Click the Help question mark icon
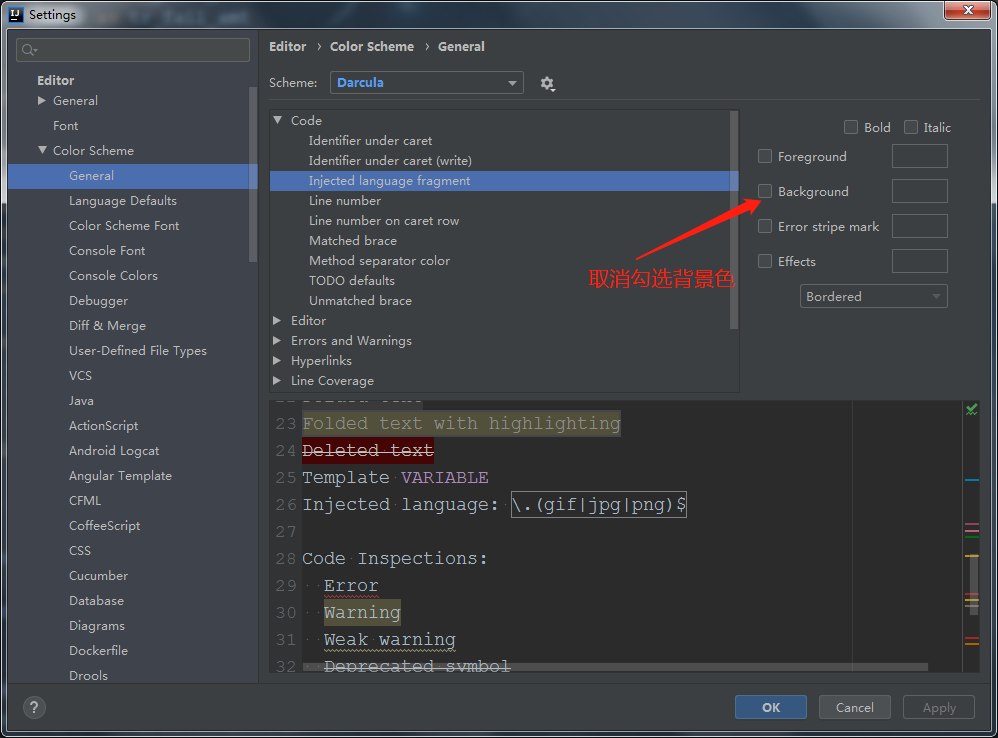 [33, 707]
